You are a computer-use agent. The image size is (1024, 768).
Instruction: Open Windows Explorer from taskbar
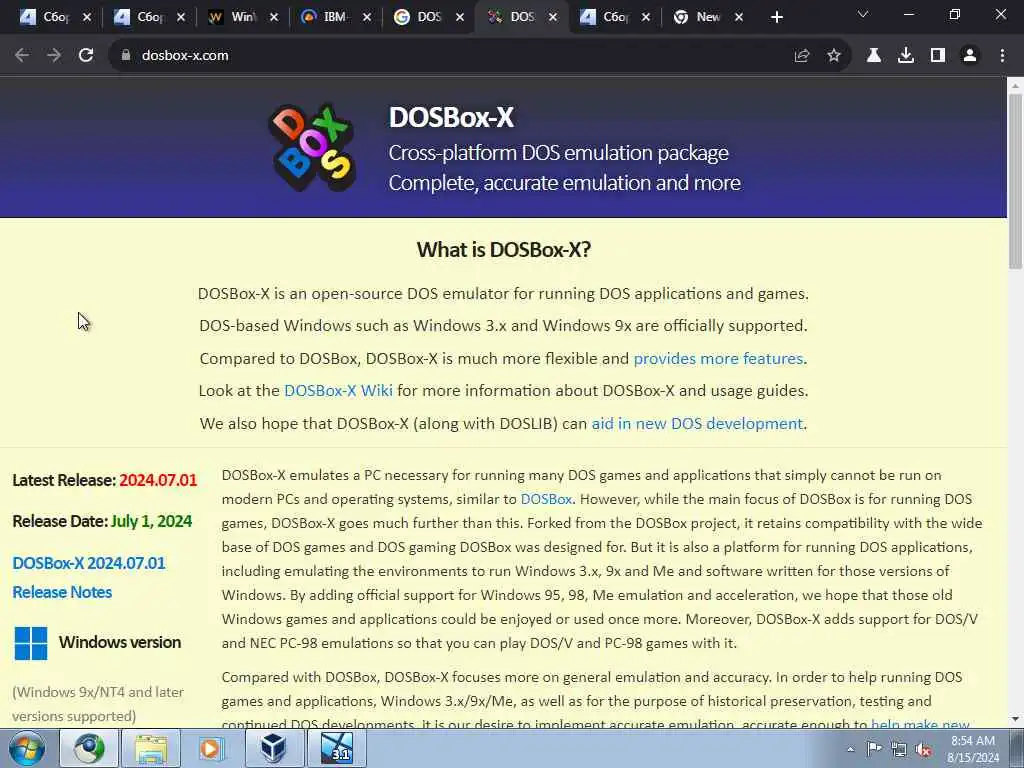(152, 748)
